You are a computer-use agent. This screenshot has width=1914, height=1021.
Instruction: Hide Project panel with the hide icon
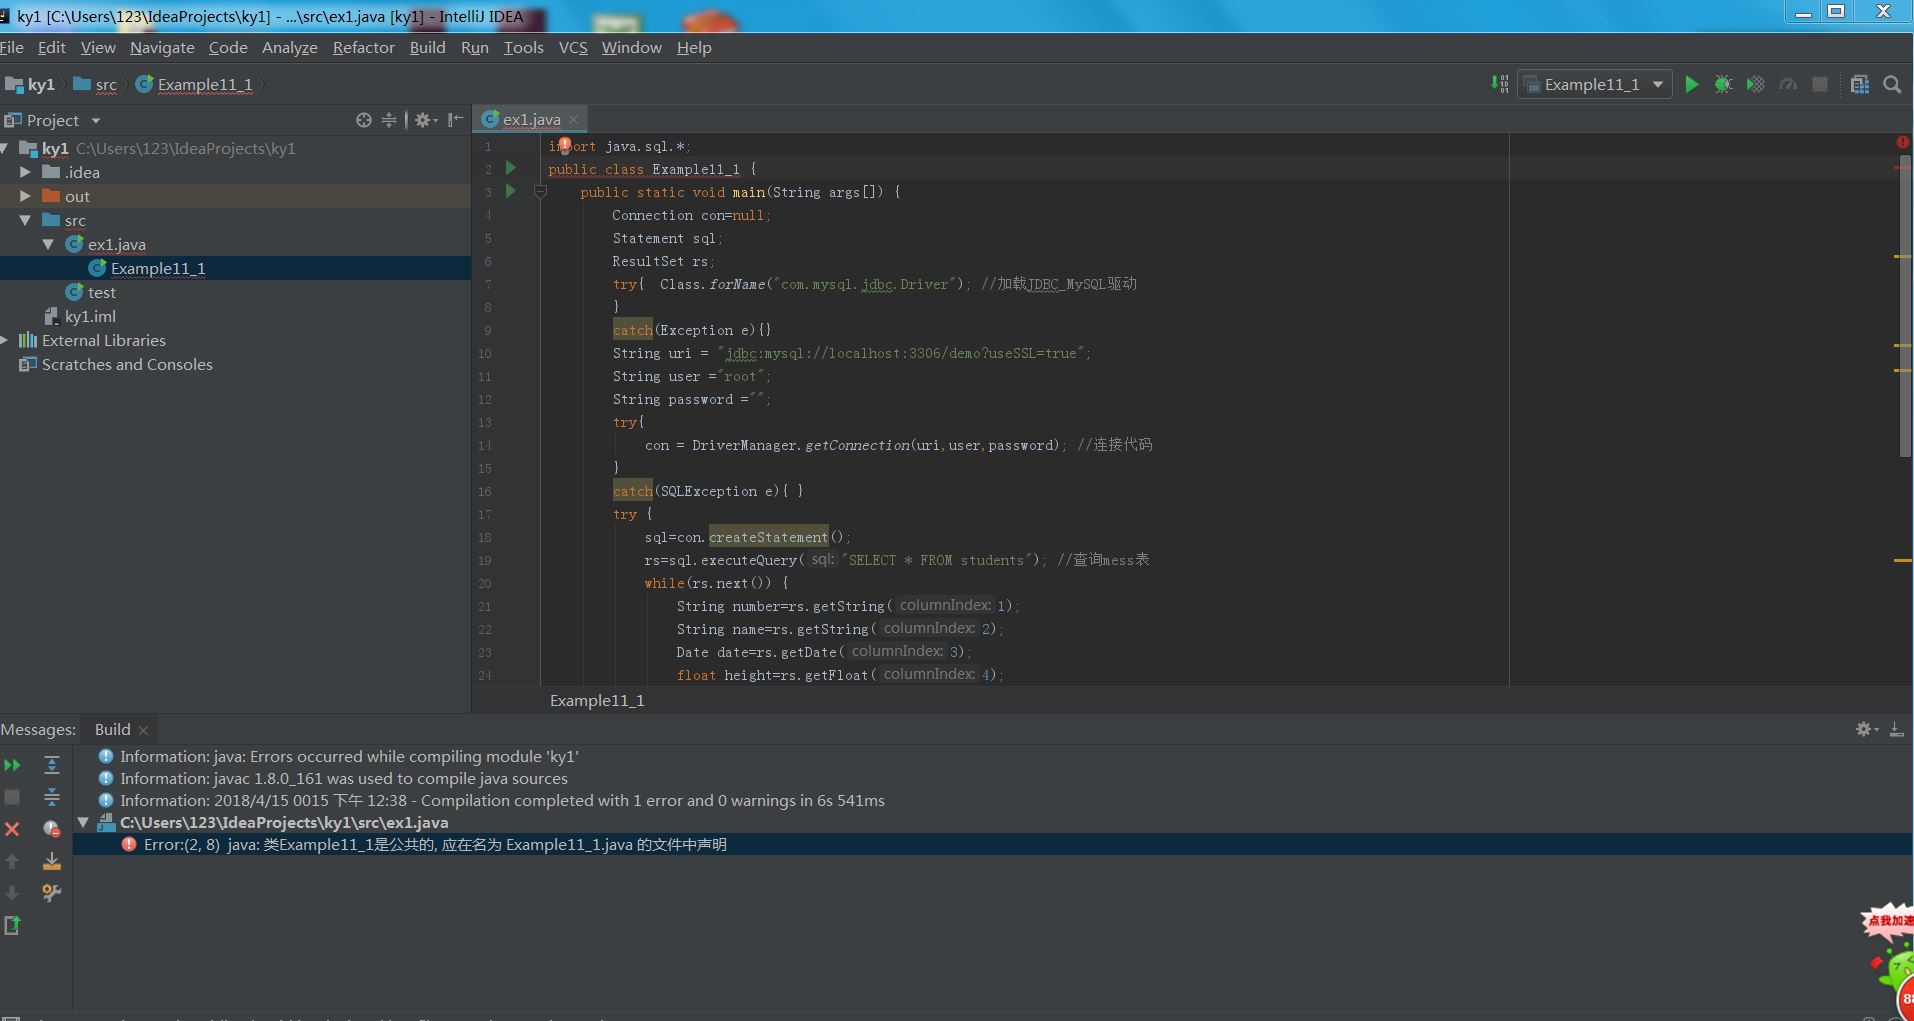point(455,120)
